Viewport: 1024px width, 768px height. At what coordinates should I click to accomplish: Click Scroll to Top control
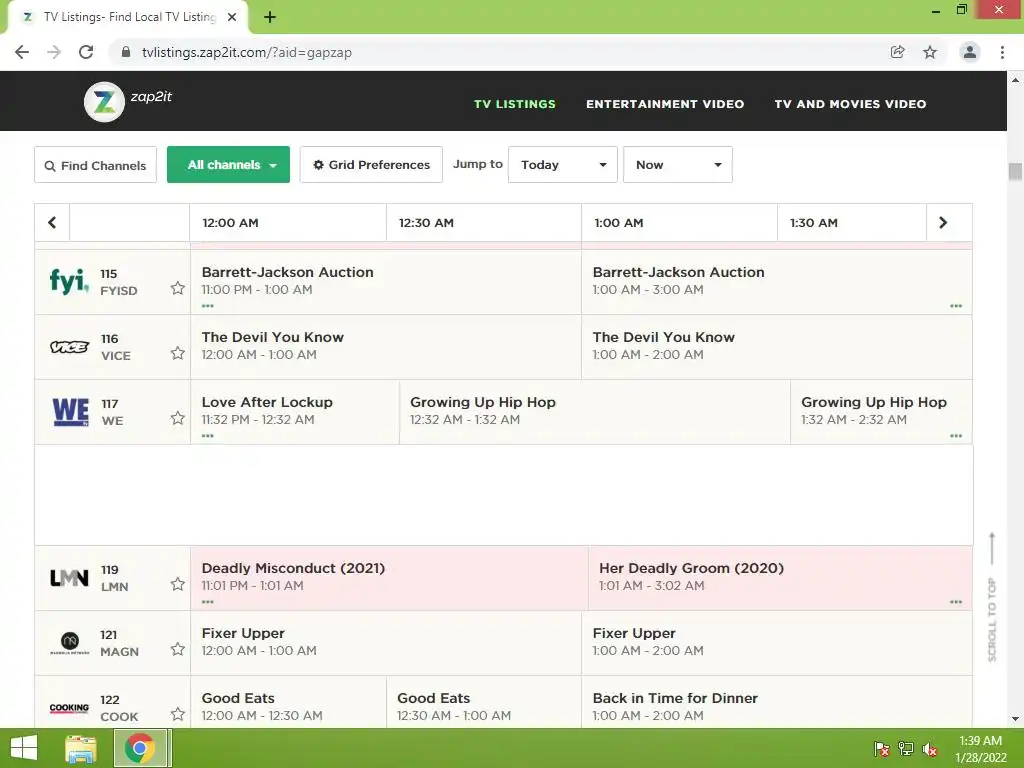(x=992, y=598)
